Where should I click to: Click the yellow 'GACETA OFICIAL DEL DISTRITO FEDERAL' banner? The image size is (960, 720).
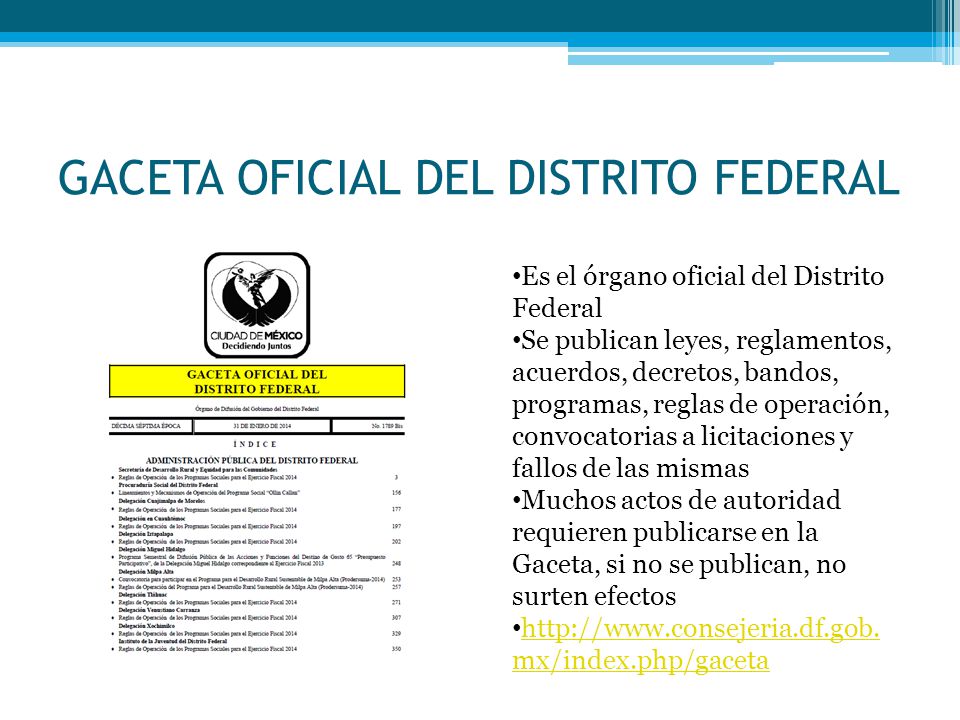click(x=257, y=381)
